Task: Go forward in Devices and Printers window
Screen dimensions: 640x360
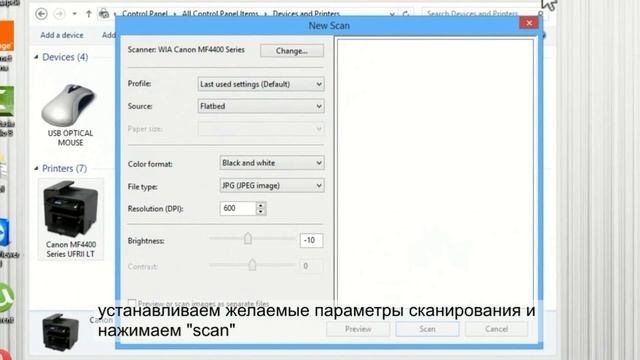Action: click(x=60, y=14)
